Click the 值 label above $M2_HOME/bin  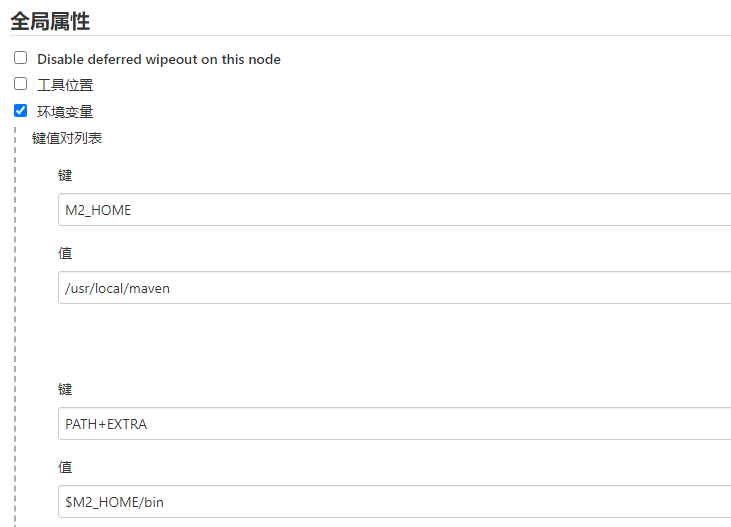(x=65, y=467)
